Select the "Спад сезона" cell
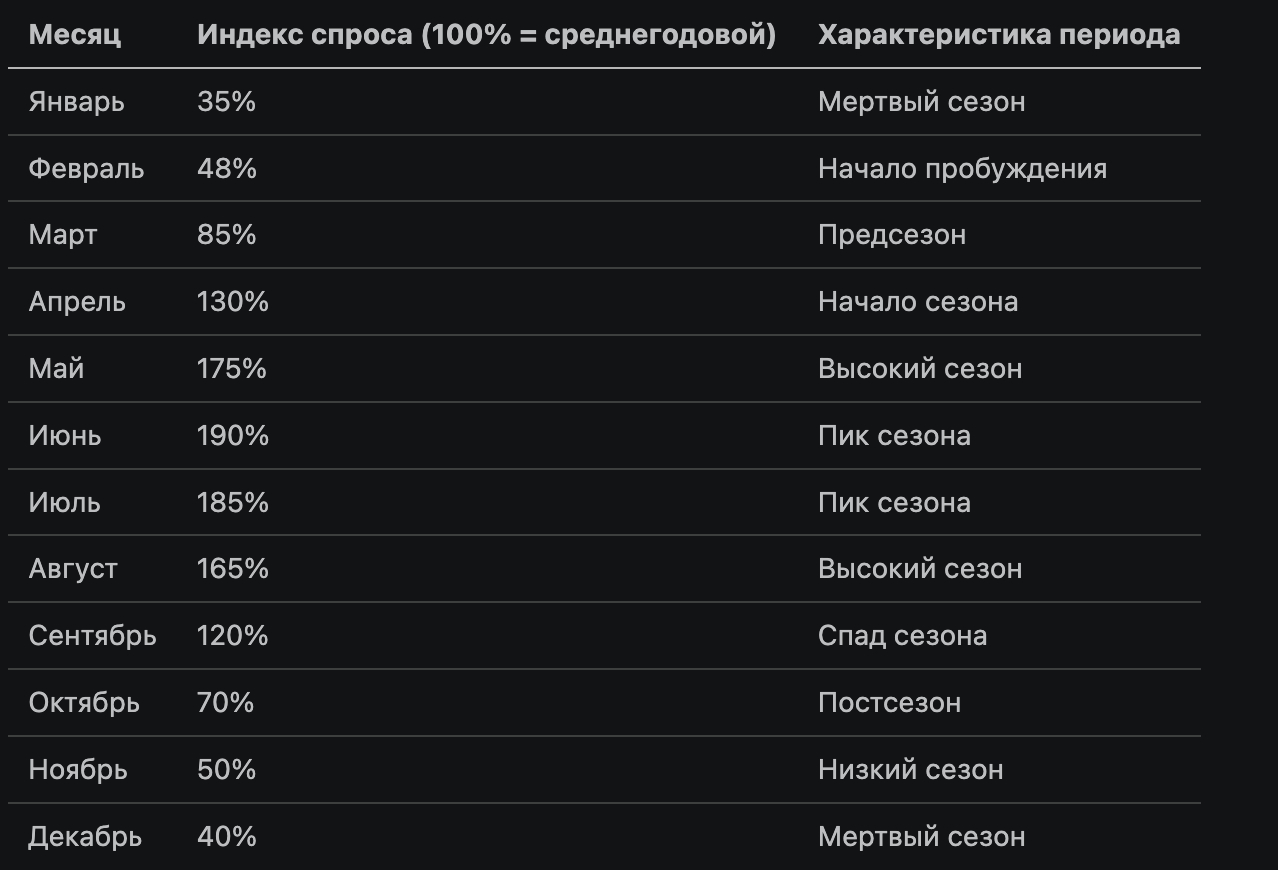 [902, 636]
